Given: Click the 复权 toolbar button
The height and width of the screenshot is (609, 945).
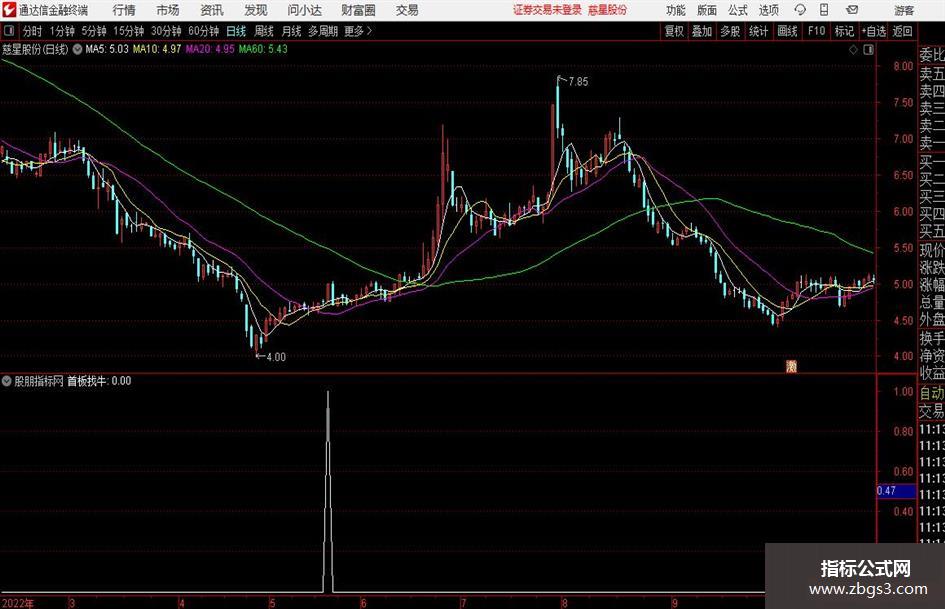Looking at the screenshot, I should tap(674, 31).
